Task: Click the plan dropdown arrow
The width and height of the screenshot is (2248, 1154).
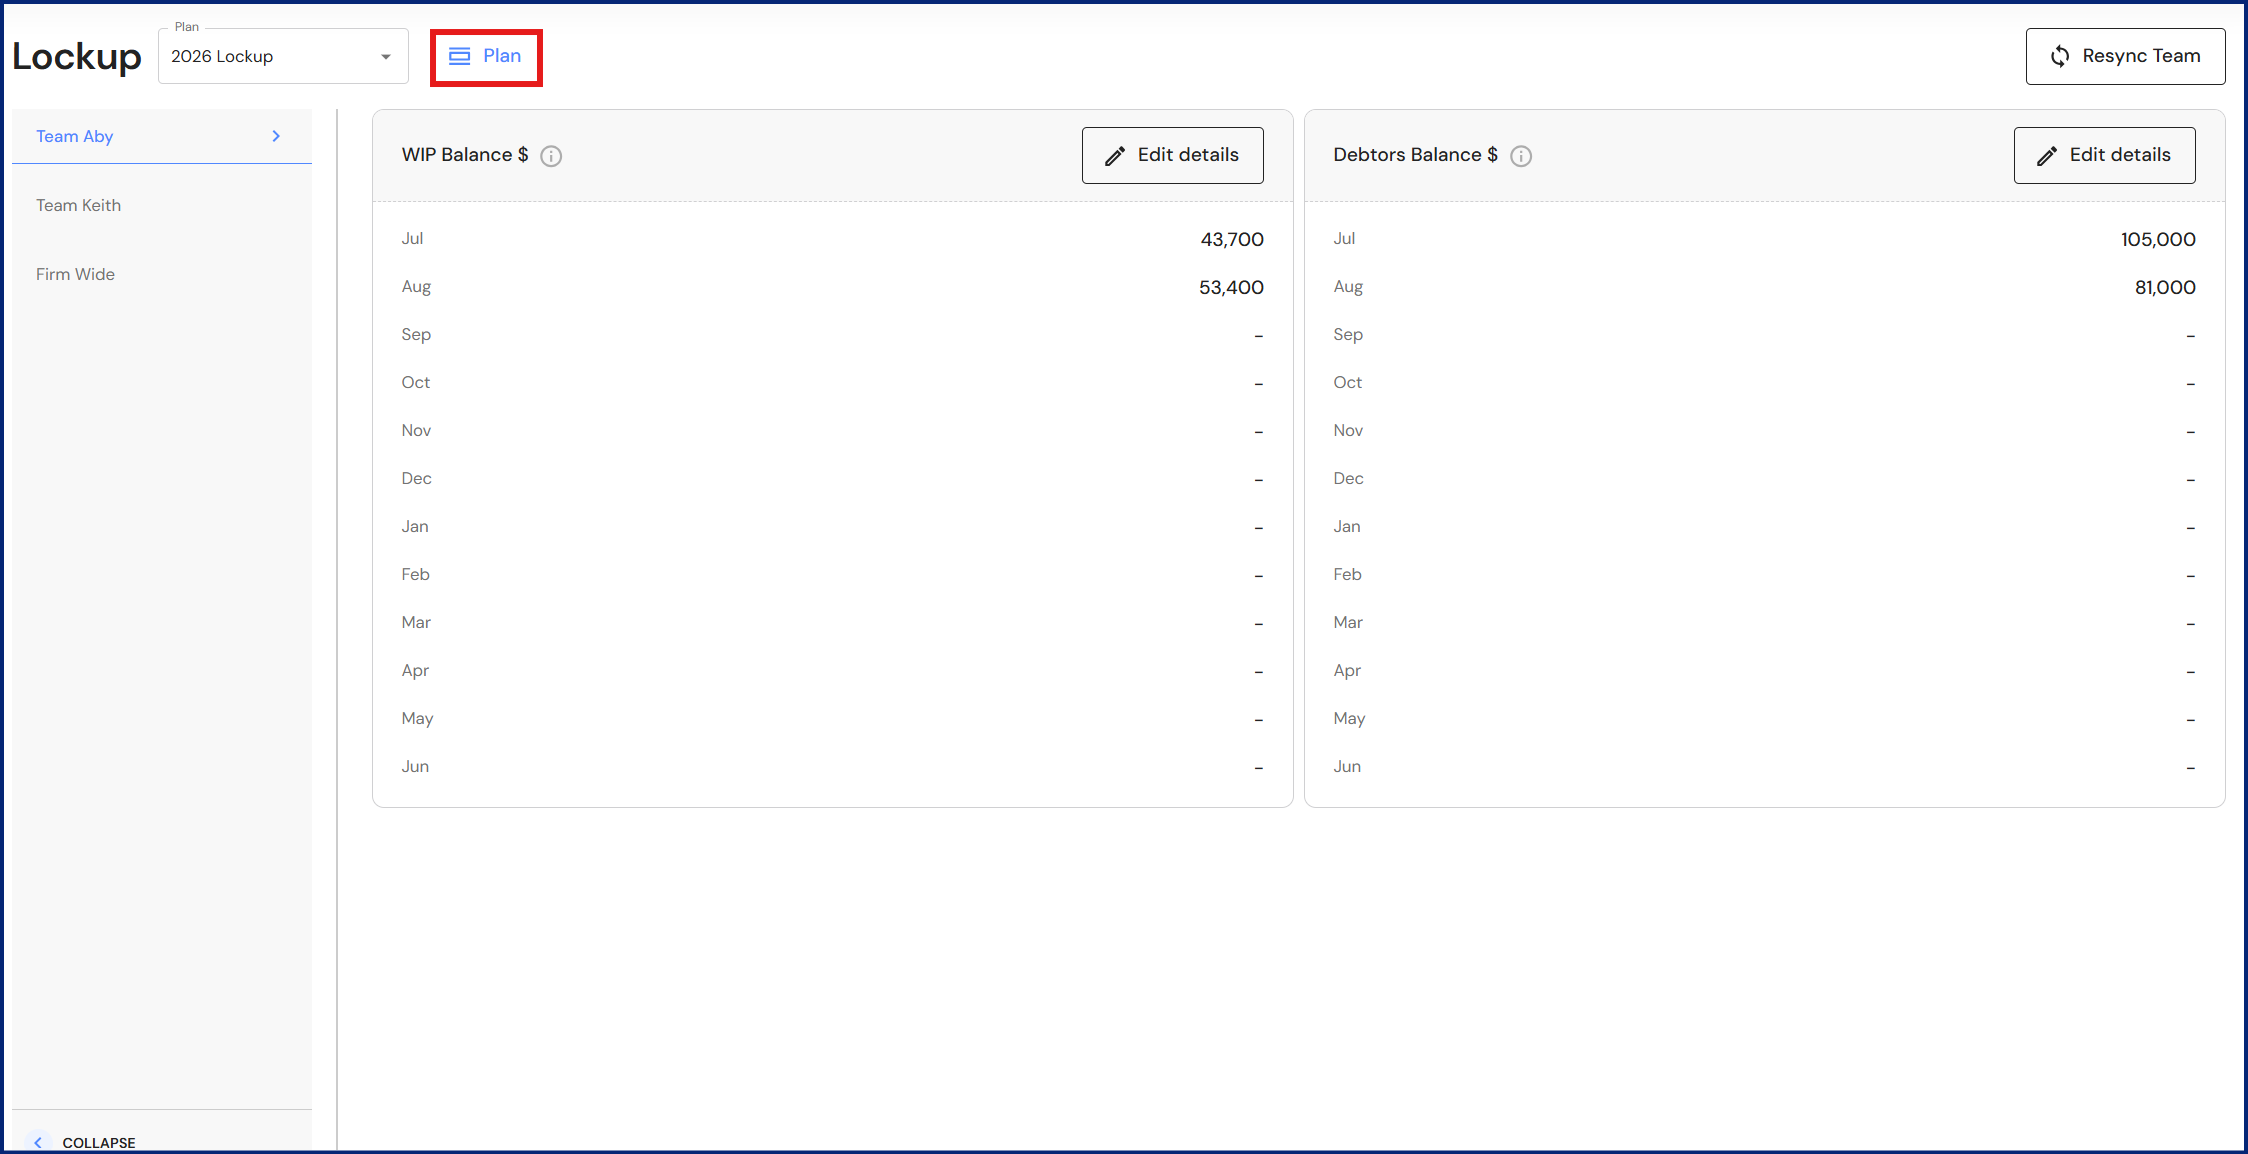Action: click(386, 57)
